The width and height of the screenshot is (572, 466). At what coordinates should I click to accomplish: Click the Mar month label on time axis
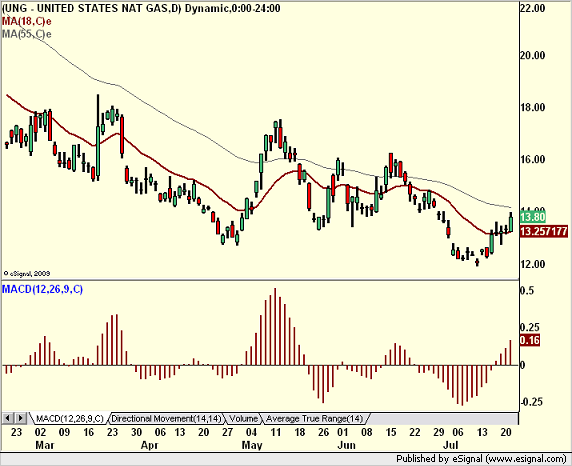(45, 446)
